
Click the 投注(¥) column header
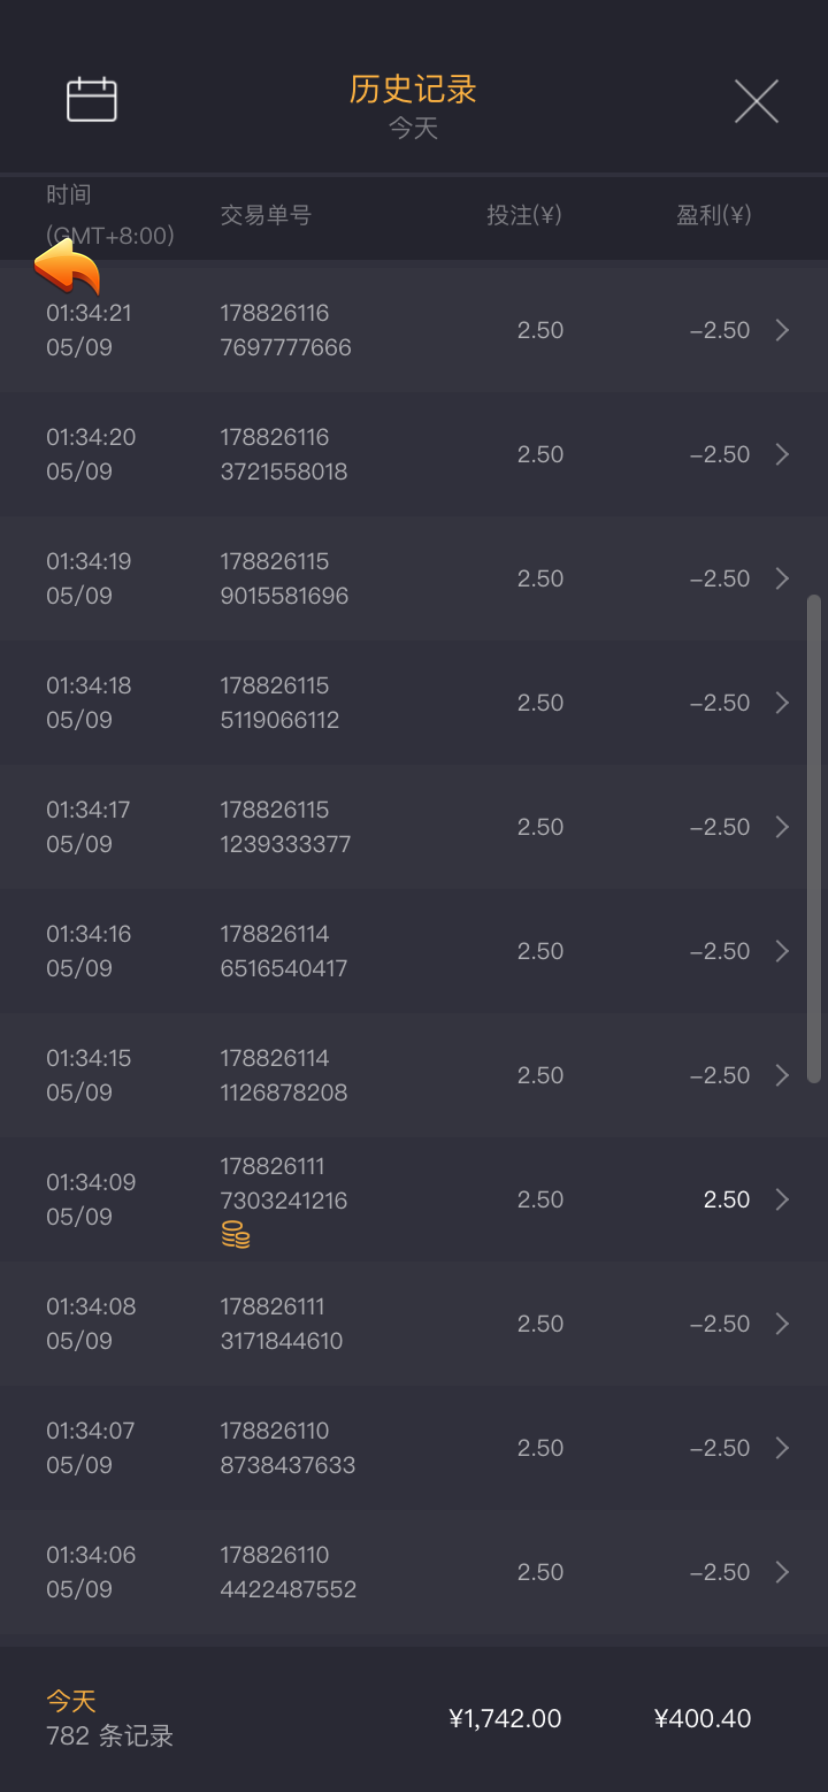[524, 215]
